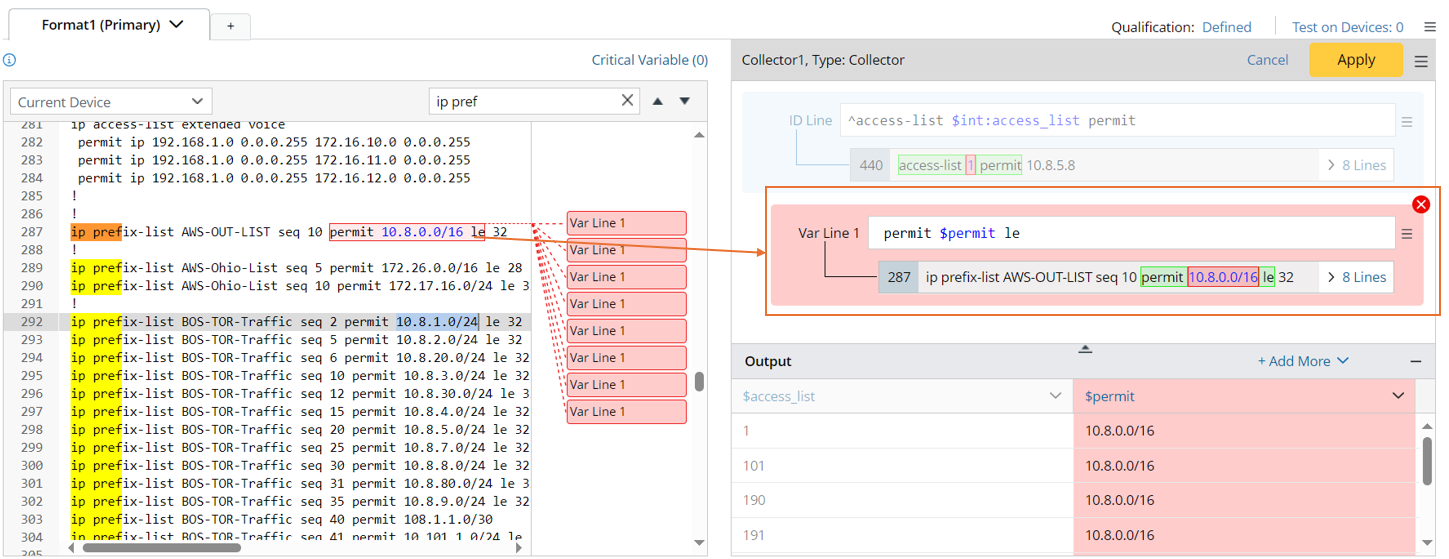
Task: Open the top-right hamburger menu
Action: click(1430, 27)
